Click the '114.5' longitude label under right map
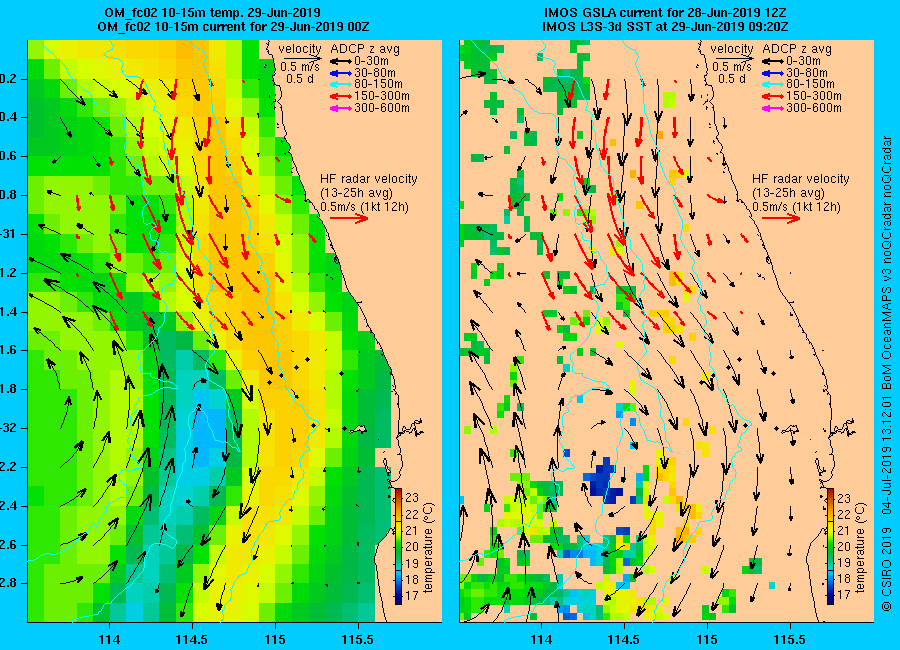 624,639
